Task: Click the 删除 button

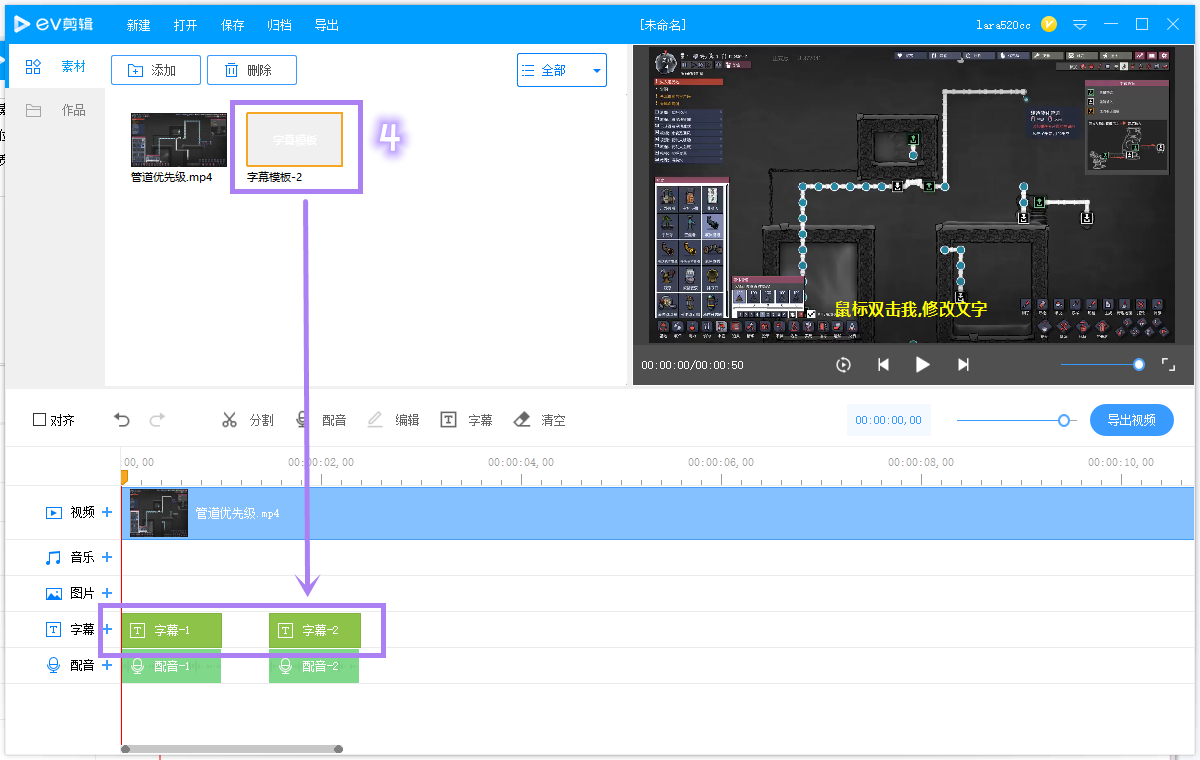Action: coord(252,70)
